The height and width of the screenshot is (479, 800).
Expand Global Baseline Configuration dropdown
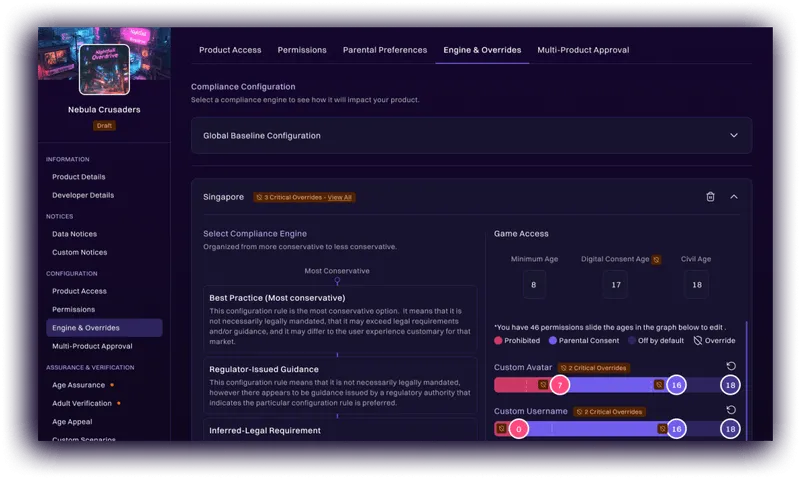pyautogui.click(x=734, y=136)
